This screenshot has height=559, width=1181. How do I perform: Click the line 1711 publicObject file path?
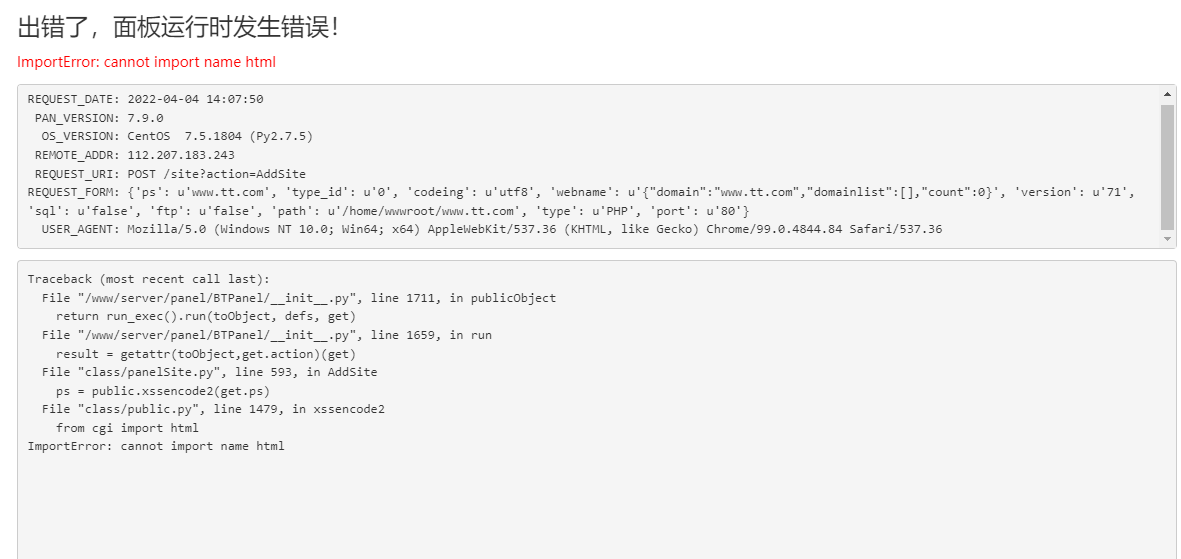[299, 298]
